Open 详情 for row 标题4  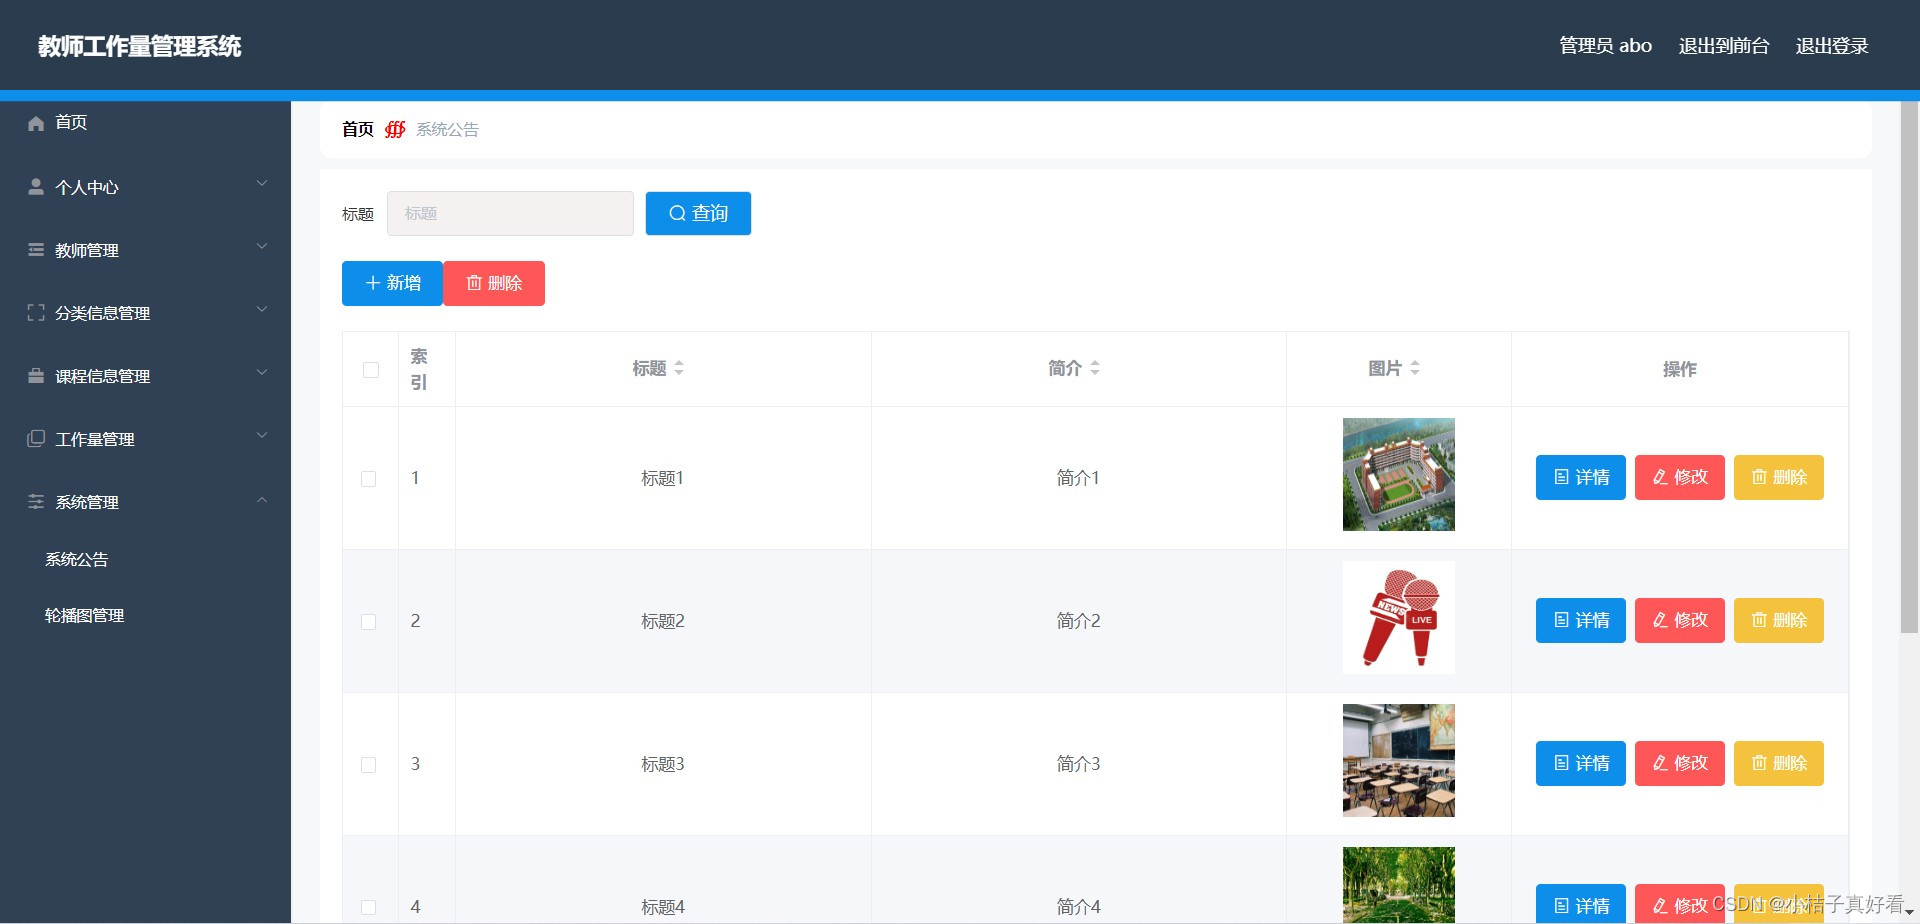tap(1581, 904)
